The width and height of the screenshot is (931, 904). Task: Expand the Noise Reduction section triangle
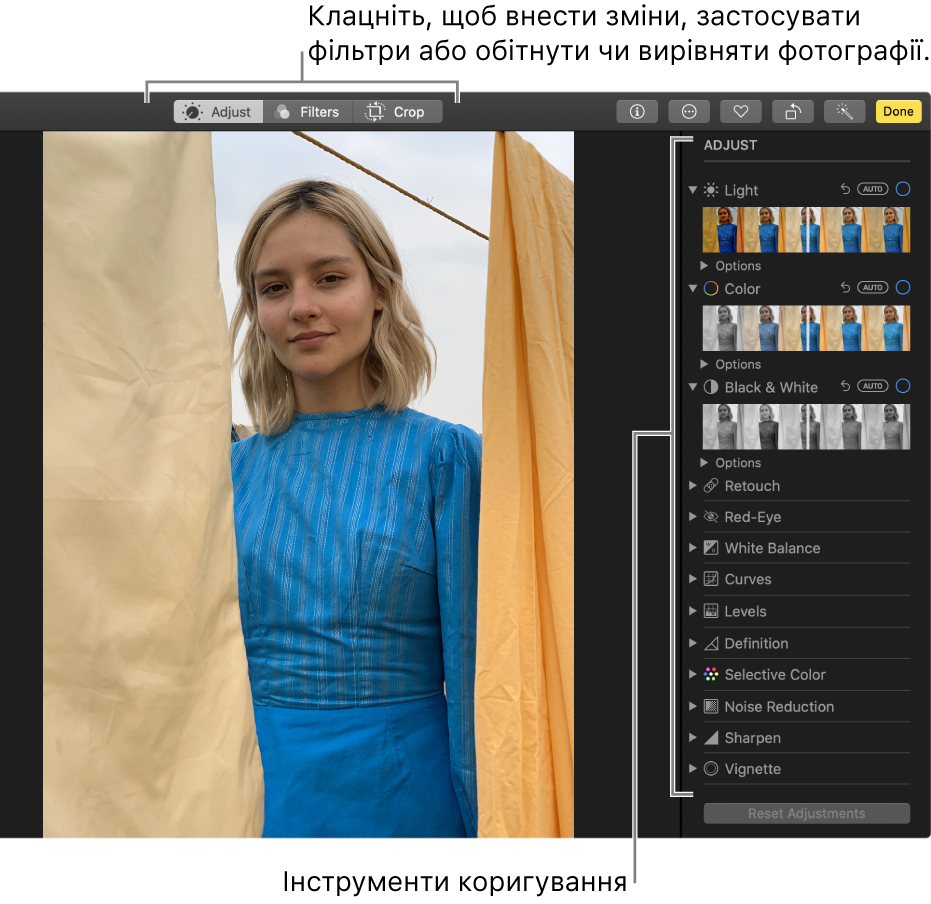tap(692, 706)
